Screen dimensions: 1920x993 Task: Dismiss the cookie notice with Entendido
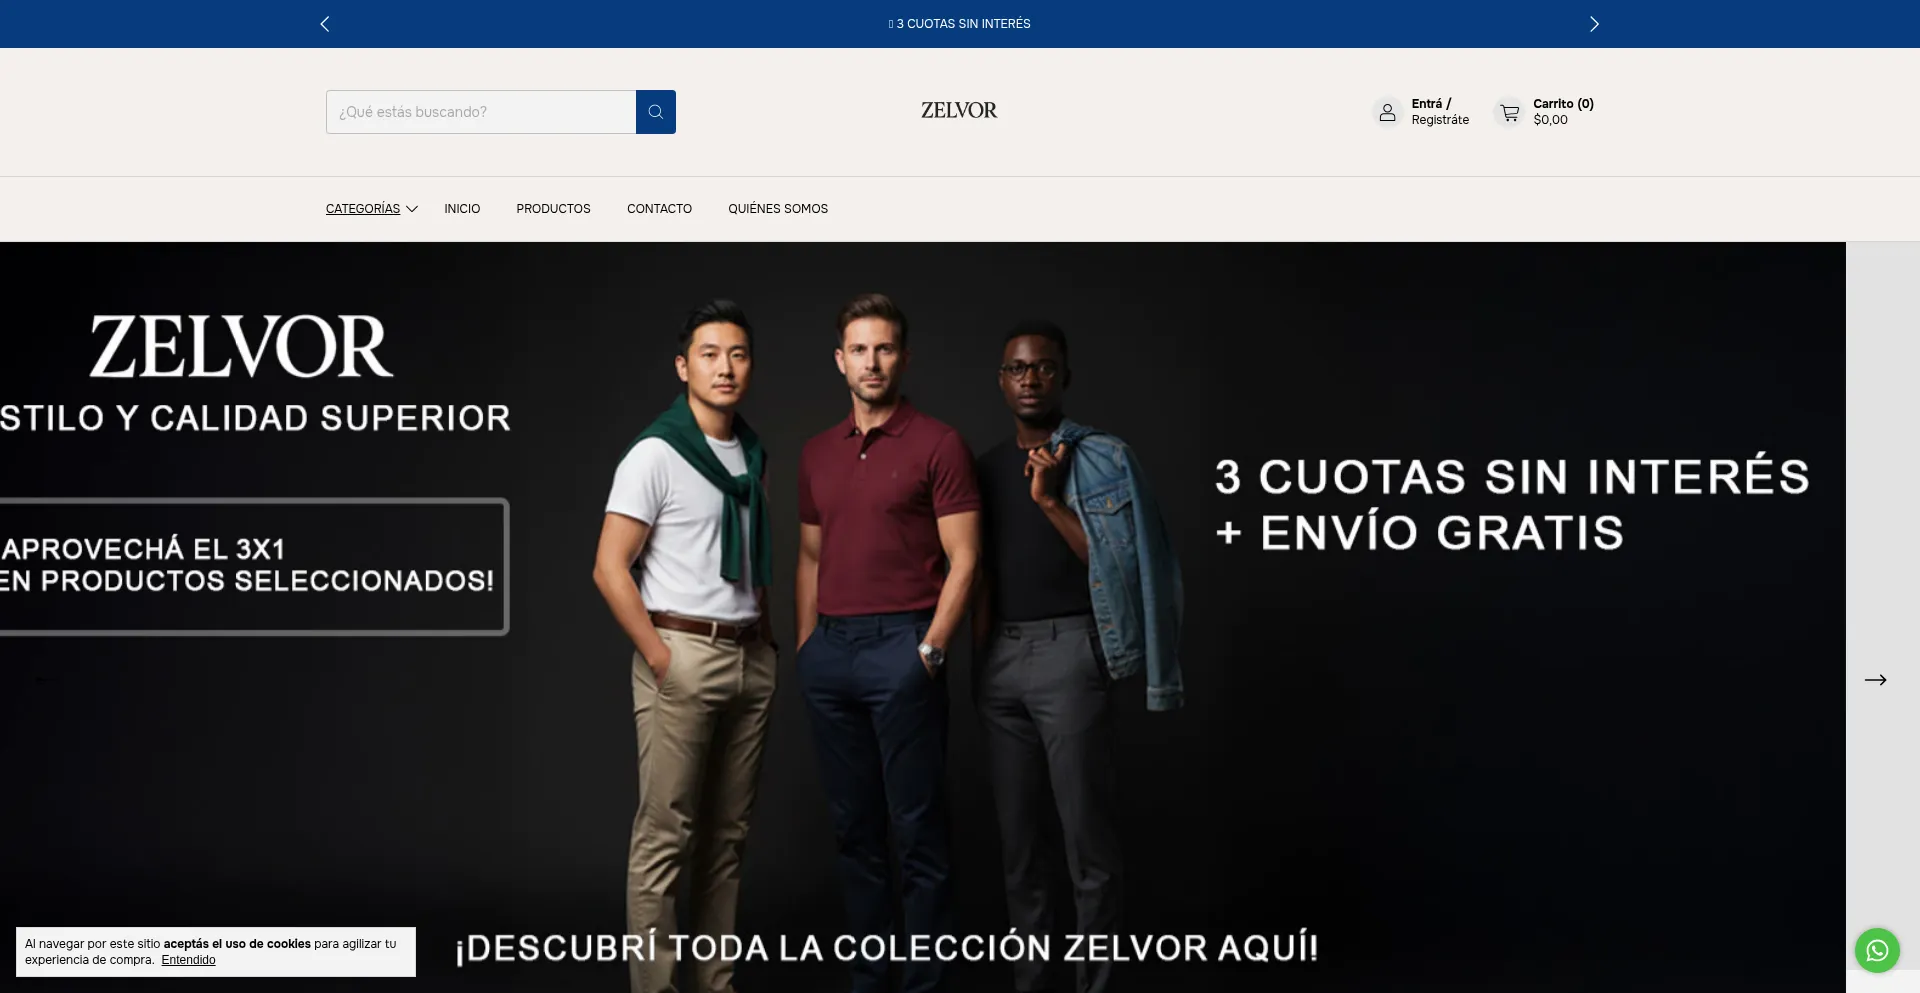click(188, 960)
